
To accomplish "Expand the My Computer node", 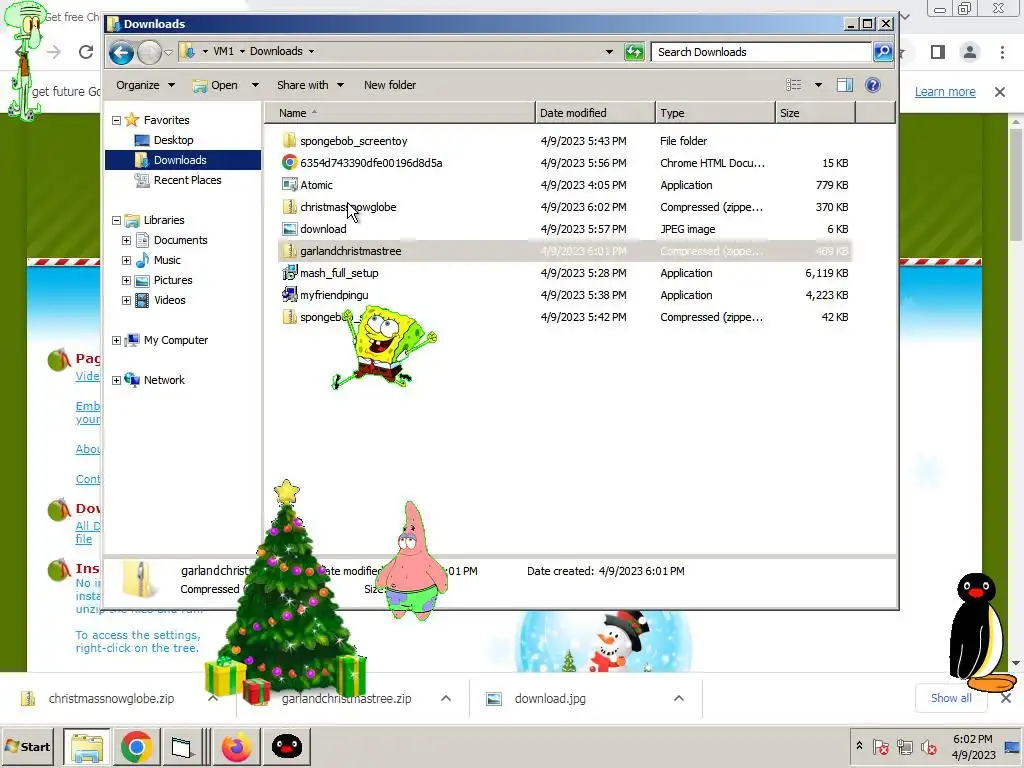I will pos(116,340).
